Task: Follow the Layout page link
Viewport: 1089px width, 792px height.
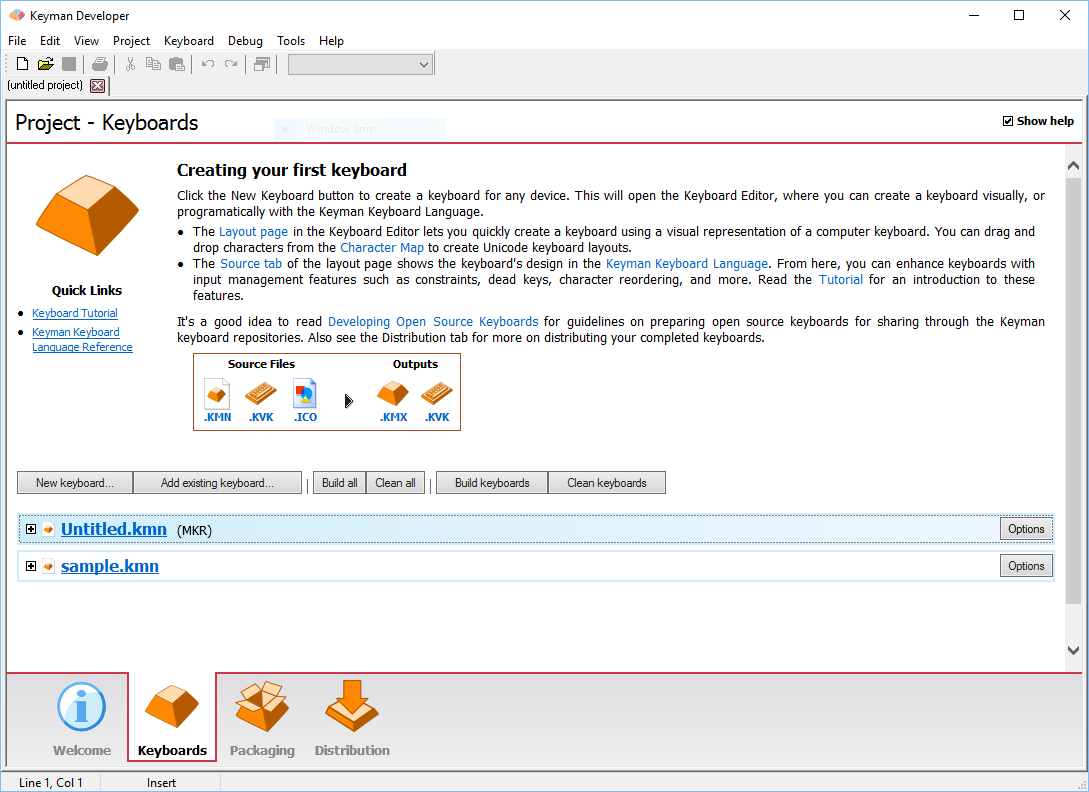Action: (x=253, y=231)
